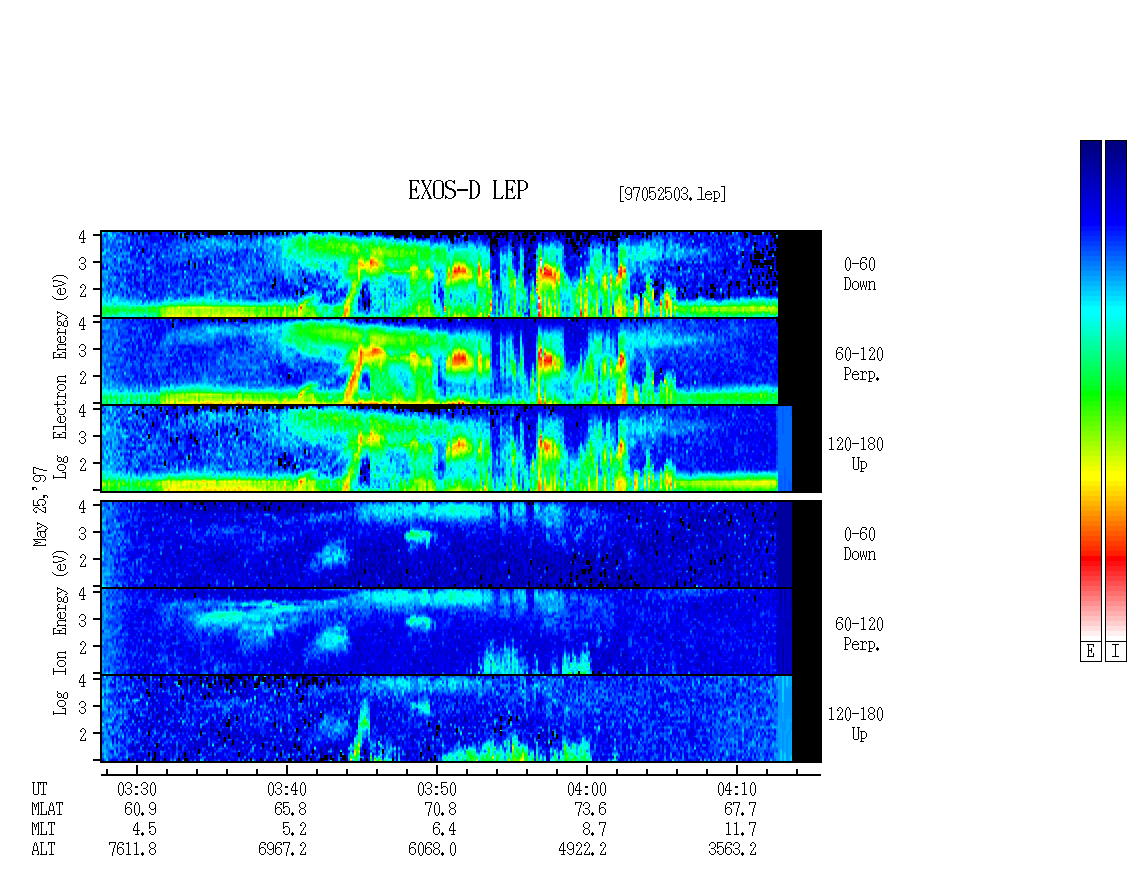This screenshot has height=875, width=1130.
Task: Click the MLT value 5.2
Action: [294, 830]
